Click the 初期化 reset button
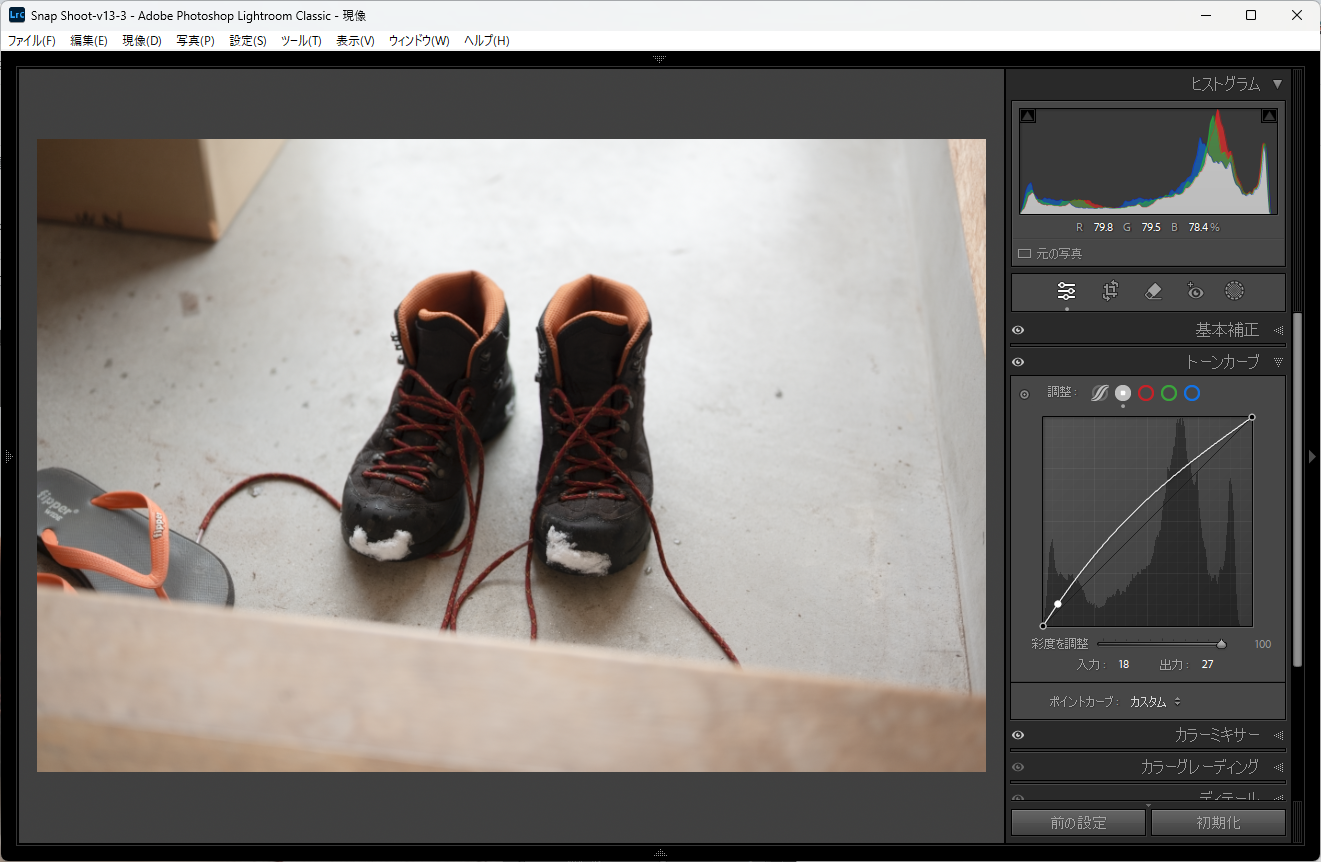This screenshot has height=862, width=1321. 1217,823
